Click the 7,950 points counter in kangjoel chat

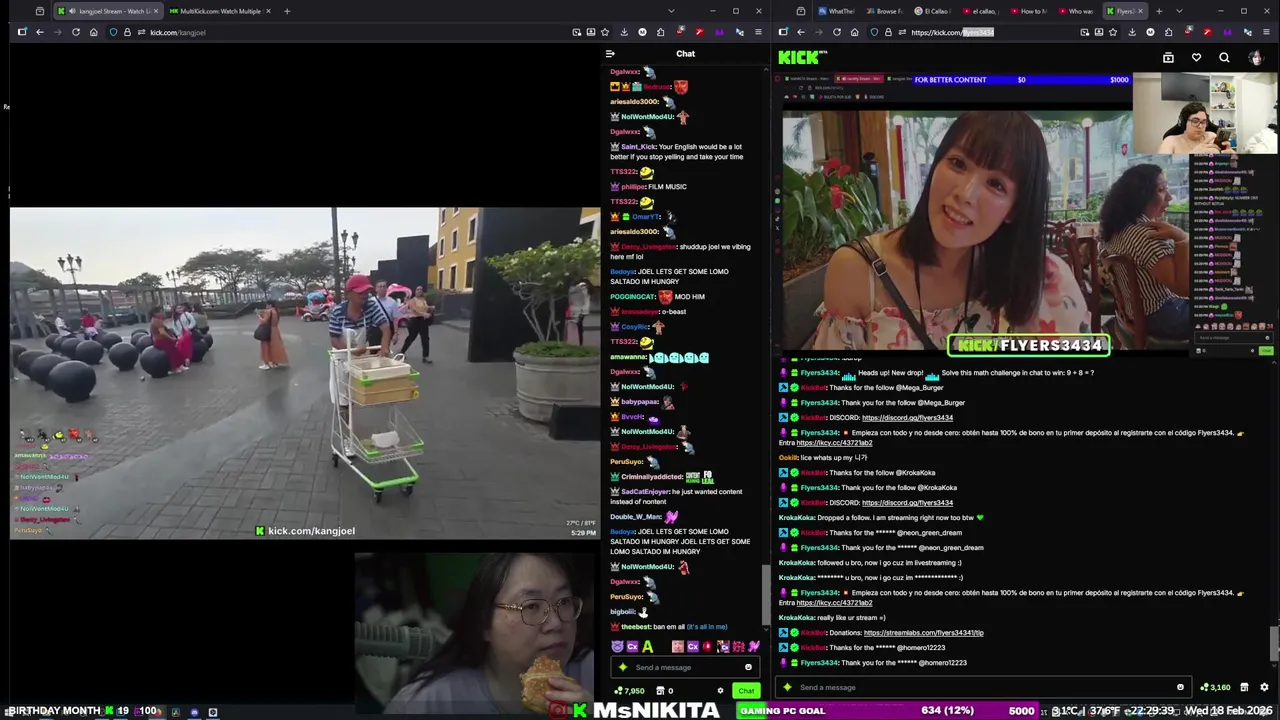click(630, 691)
